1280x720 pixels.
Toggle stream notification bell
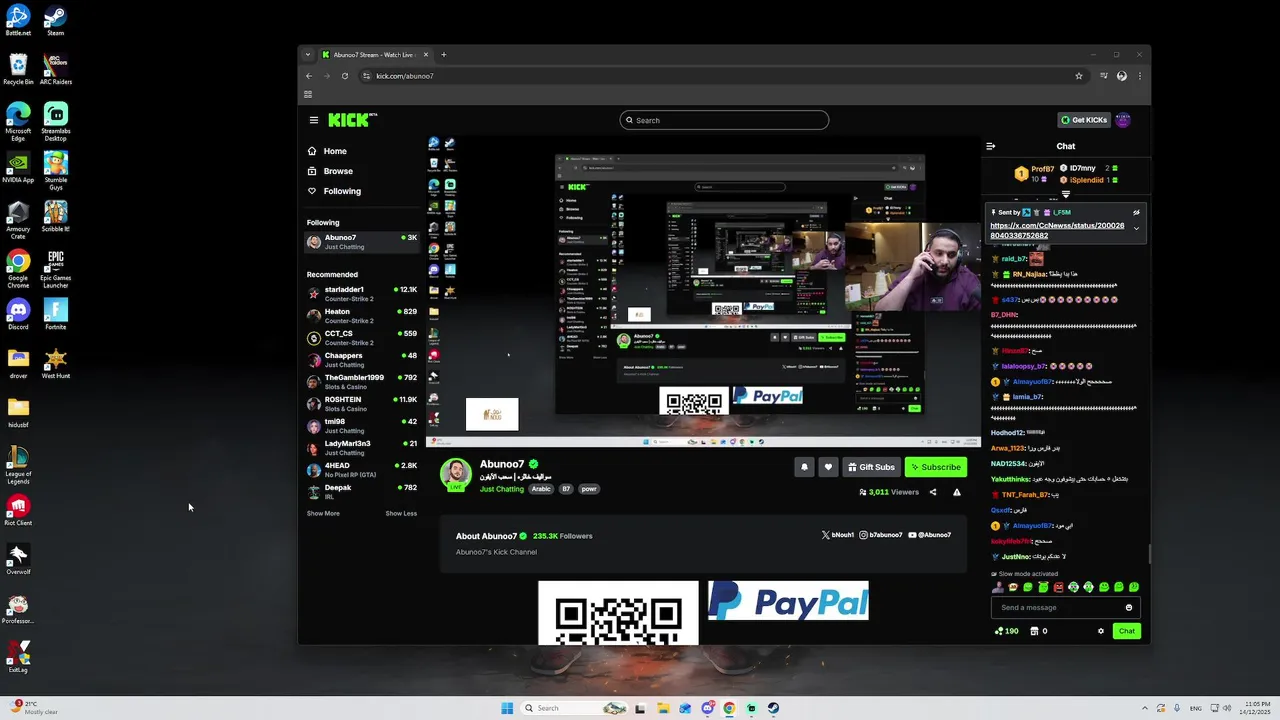pos(804,467)
